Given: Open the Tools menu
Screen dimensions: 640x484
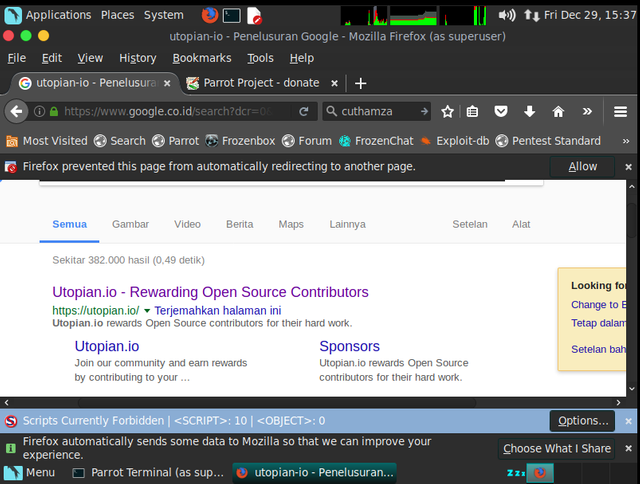Looking at the screenshot, I should [x=260, y=58].
